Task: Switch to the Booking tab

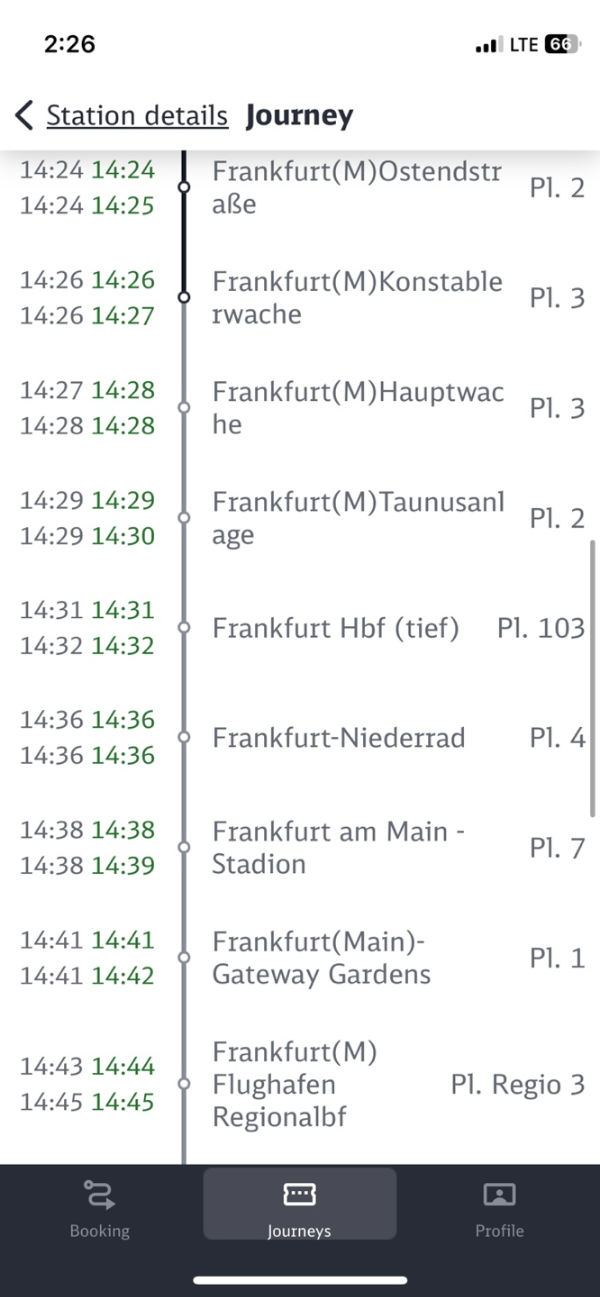Action: click(x=99, y=1205)
